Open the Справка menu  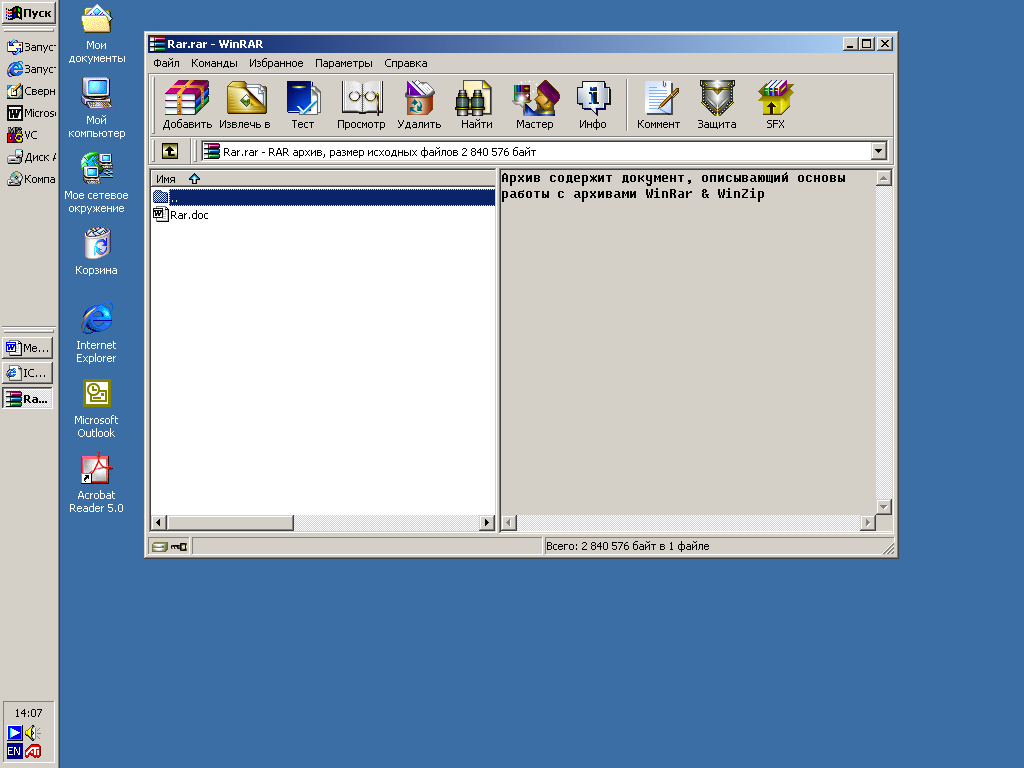click(406, 63)
